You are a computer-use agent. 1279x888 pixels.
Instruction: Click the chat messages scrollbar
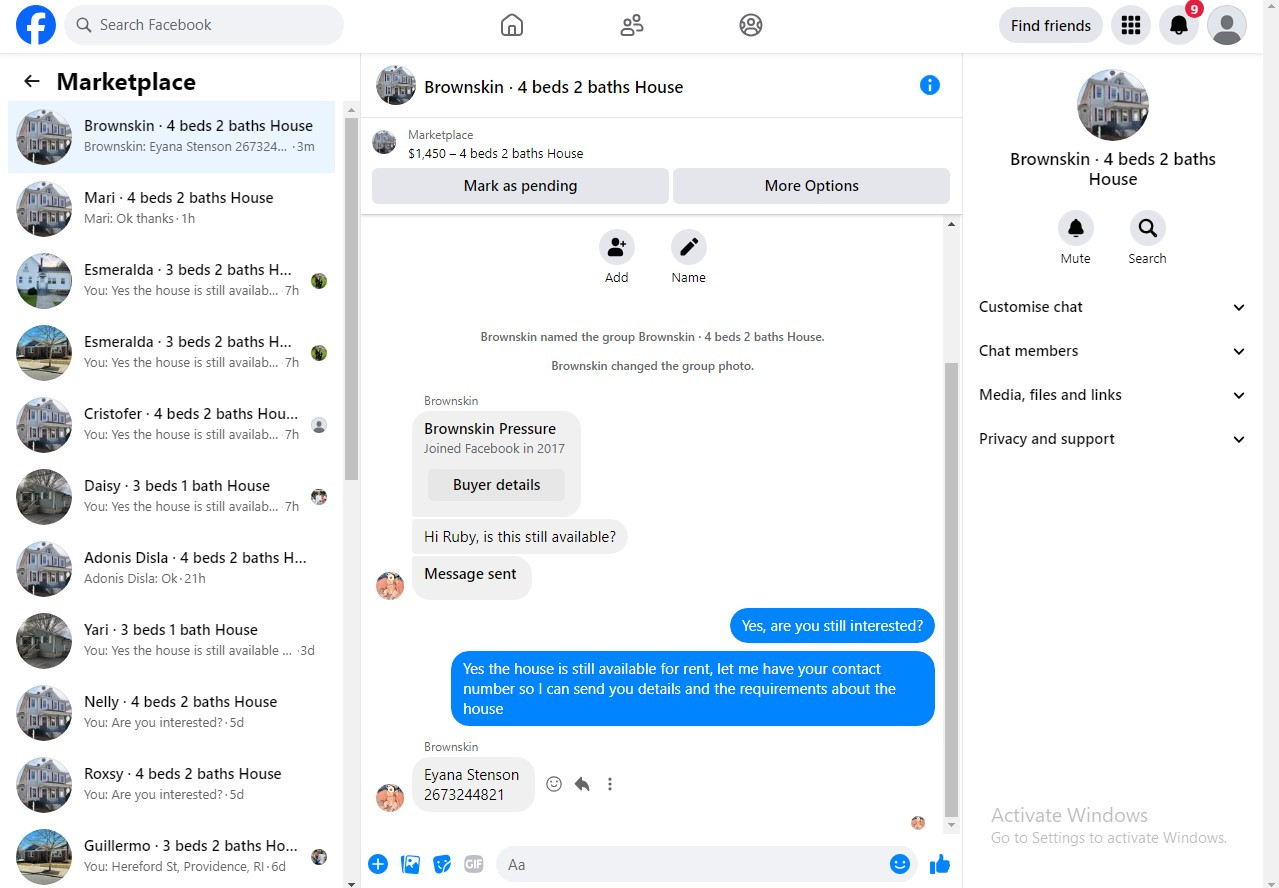(x=951, y=590)
